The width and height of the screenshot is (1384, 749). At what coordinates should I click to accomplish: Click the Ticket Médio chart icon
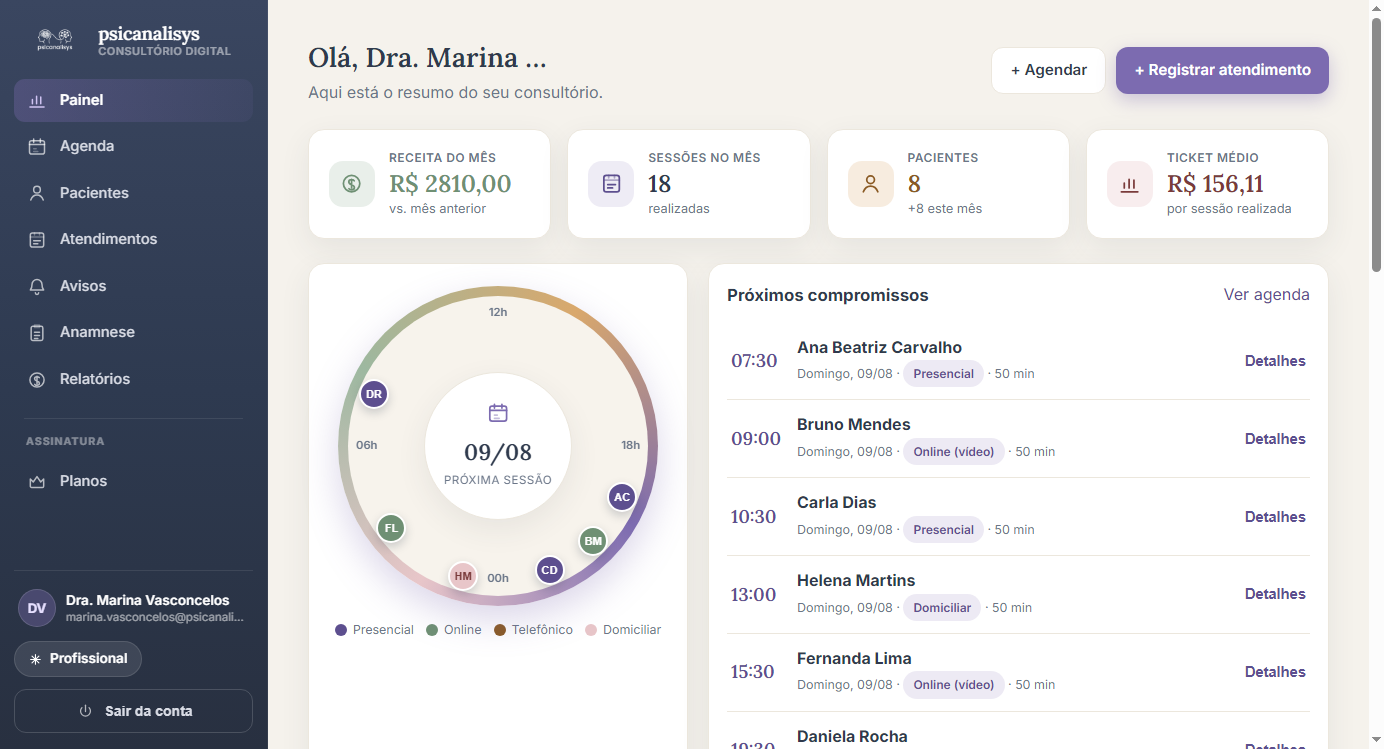[1130, 184]
